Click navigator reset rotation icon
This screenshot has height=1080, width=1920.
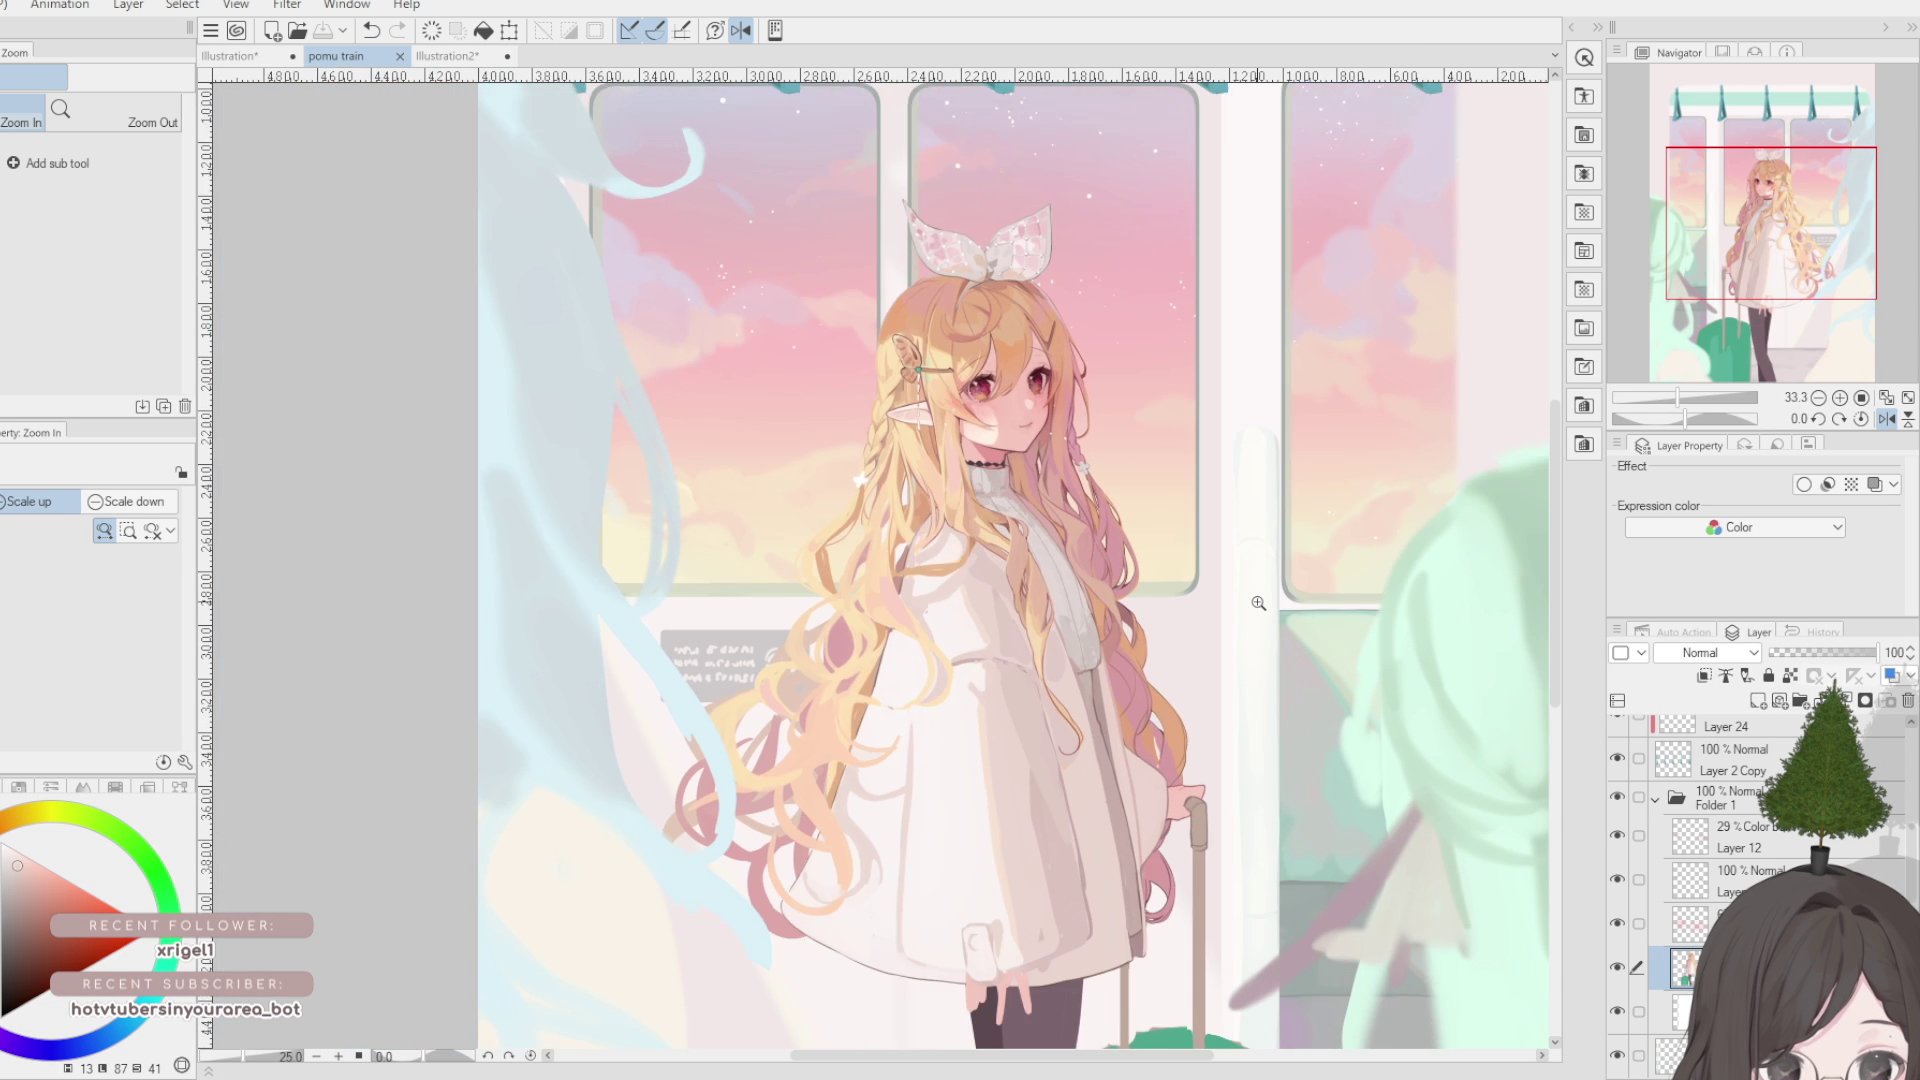pos(1861,419)
